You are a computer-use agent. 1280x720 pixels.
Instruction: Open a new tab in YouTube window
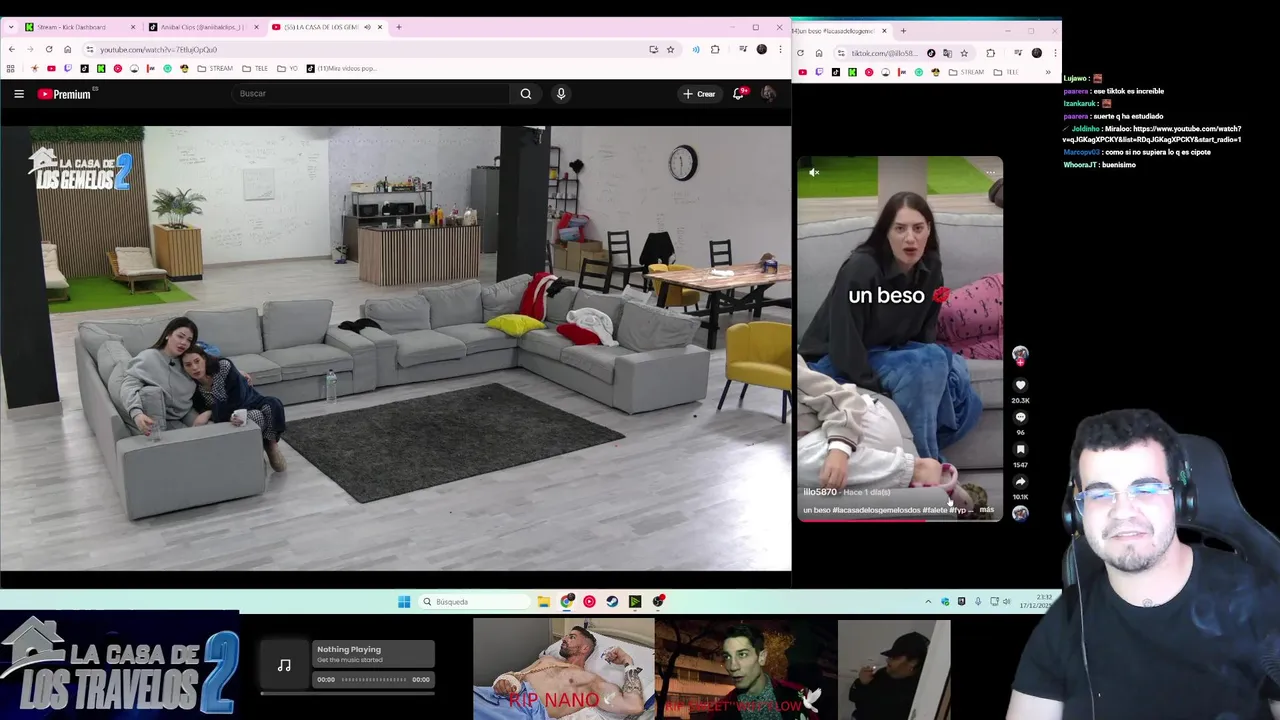coord(399,27)
